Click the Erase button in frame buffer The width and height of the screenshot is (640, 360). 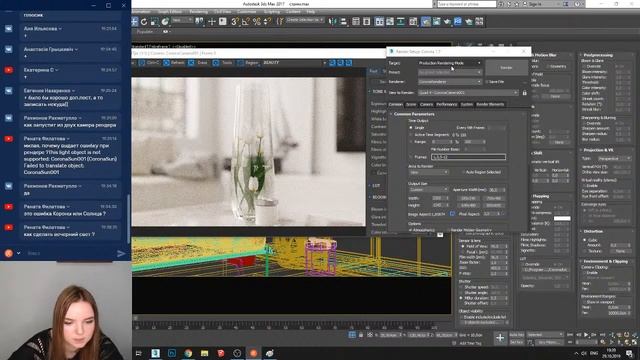coord(198,63)
